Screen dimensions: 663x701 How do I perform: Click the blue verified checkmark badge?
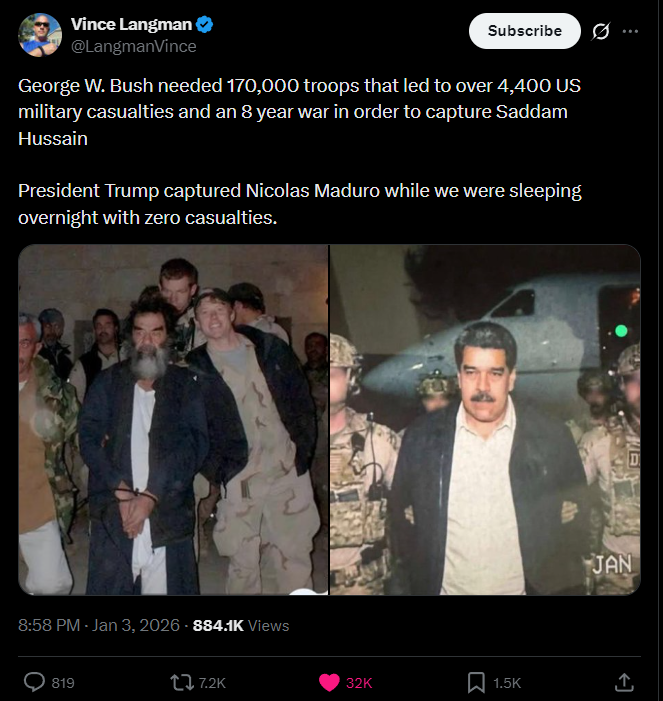pyautogui.click(x=203, y=25)
